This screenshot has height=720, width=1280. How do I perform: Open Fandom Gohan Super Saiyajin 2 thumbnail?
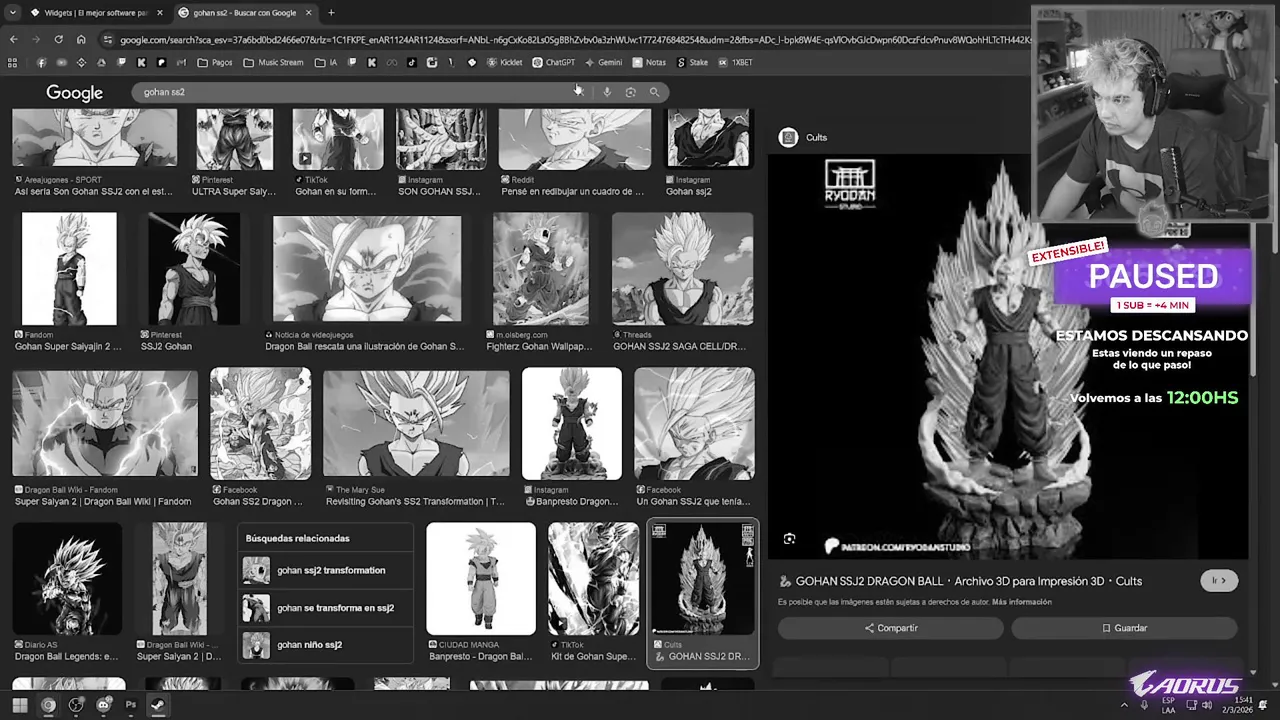click(x=69, y=269)
